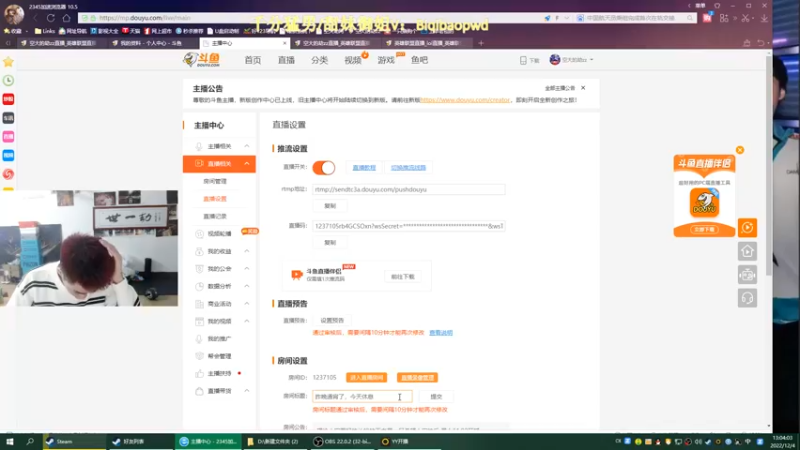Click the orange 直播录像管理 button

[417, 378]
